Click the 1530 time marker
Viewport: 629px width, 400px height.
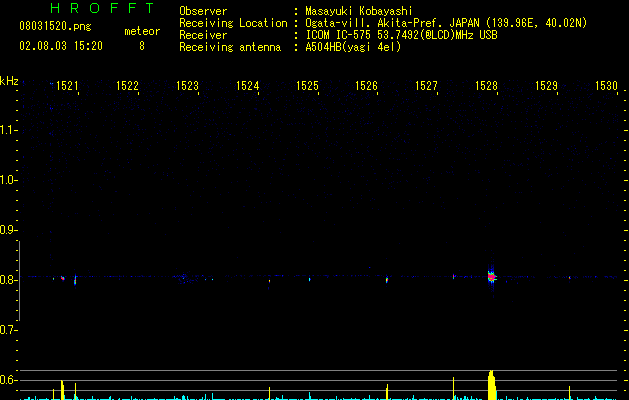(x=606, y=86)
